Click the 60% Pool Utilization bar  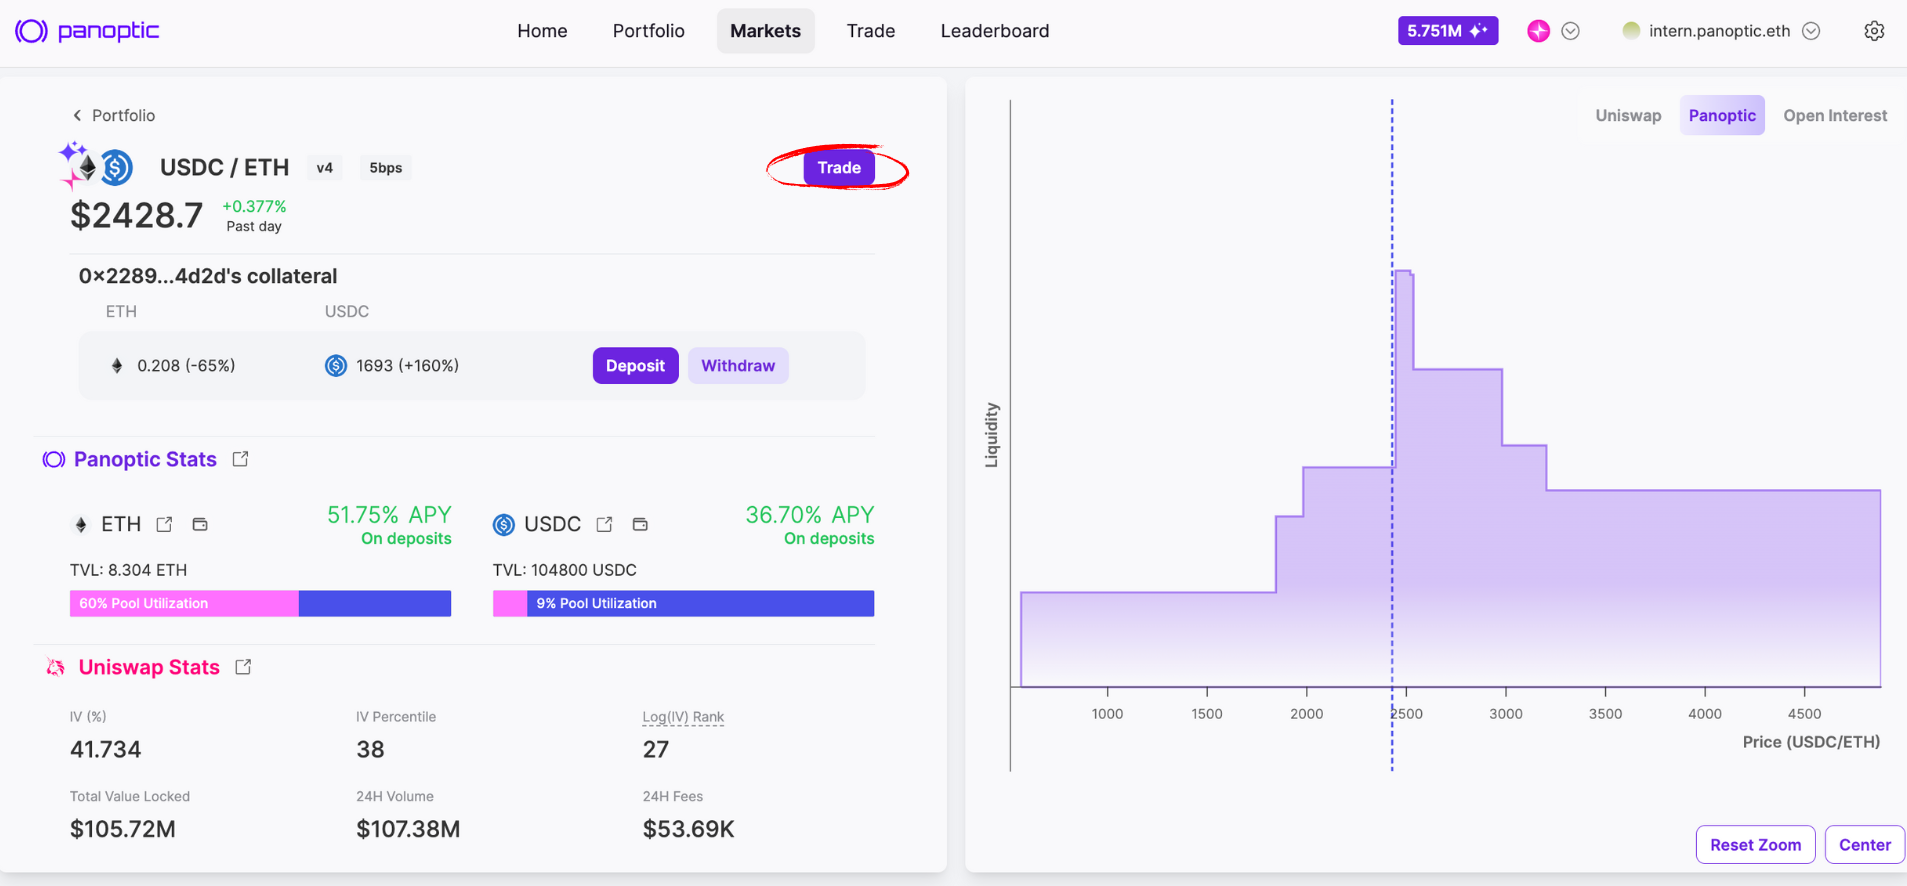click(260, 604)
